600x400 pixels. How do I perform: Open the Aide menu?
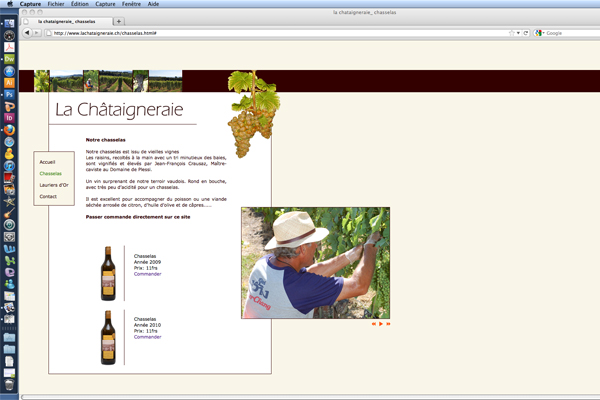153,4
